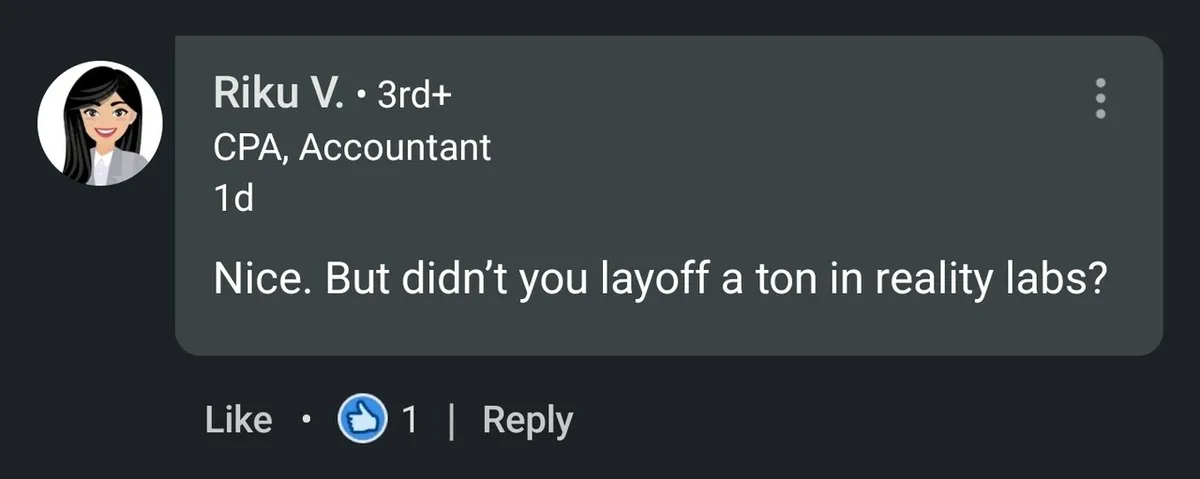The height and width of the screenshot is (479, 1200).
Task: Click the "3rd+" connection degree label
Action: click(416, 96)
